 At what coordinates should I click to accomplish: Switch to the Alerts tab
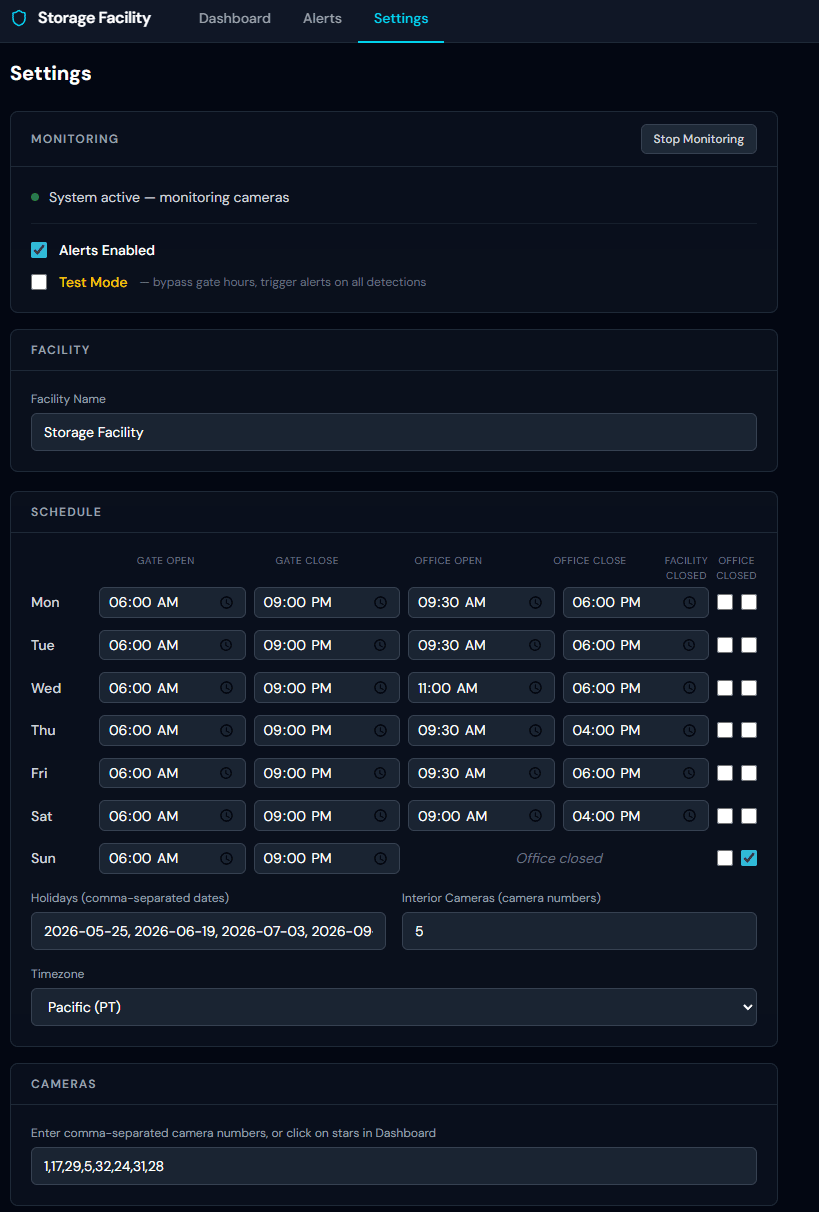322,18
